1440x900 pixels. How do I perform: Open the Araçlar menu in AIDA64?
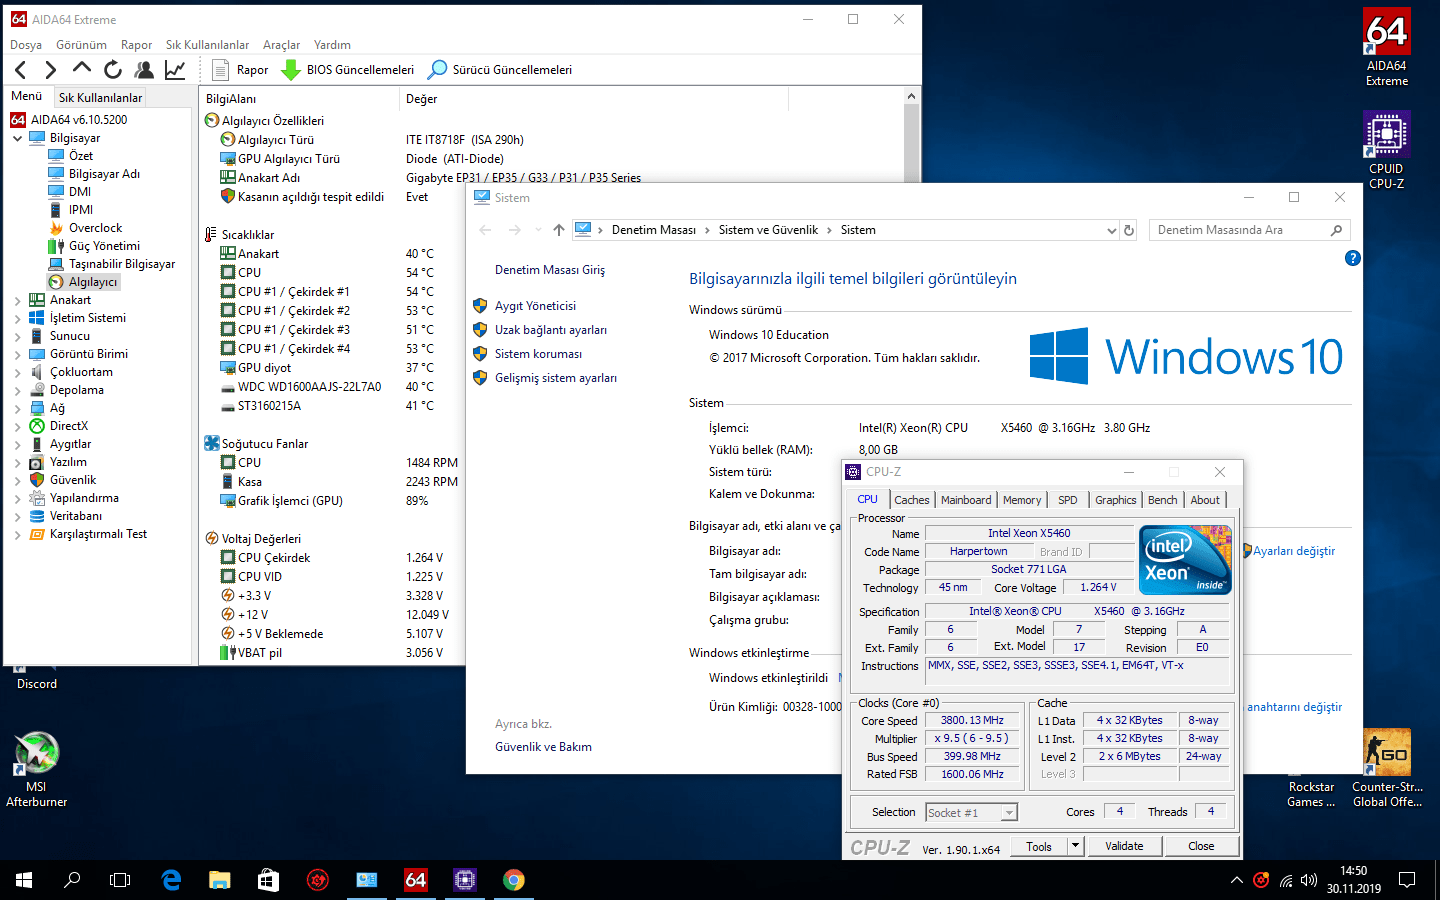click(281, 45)
